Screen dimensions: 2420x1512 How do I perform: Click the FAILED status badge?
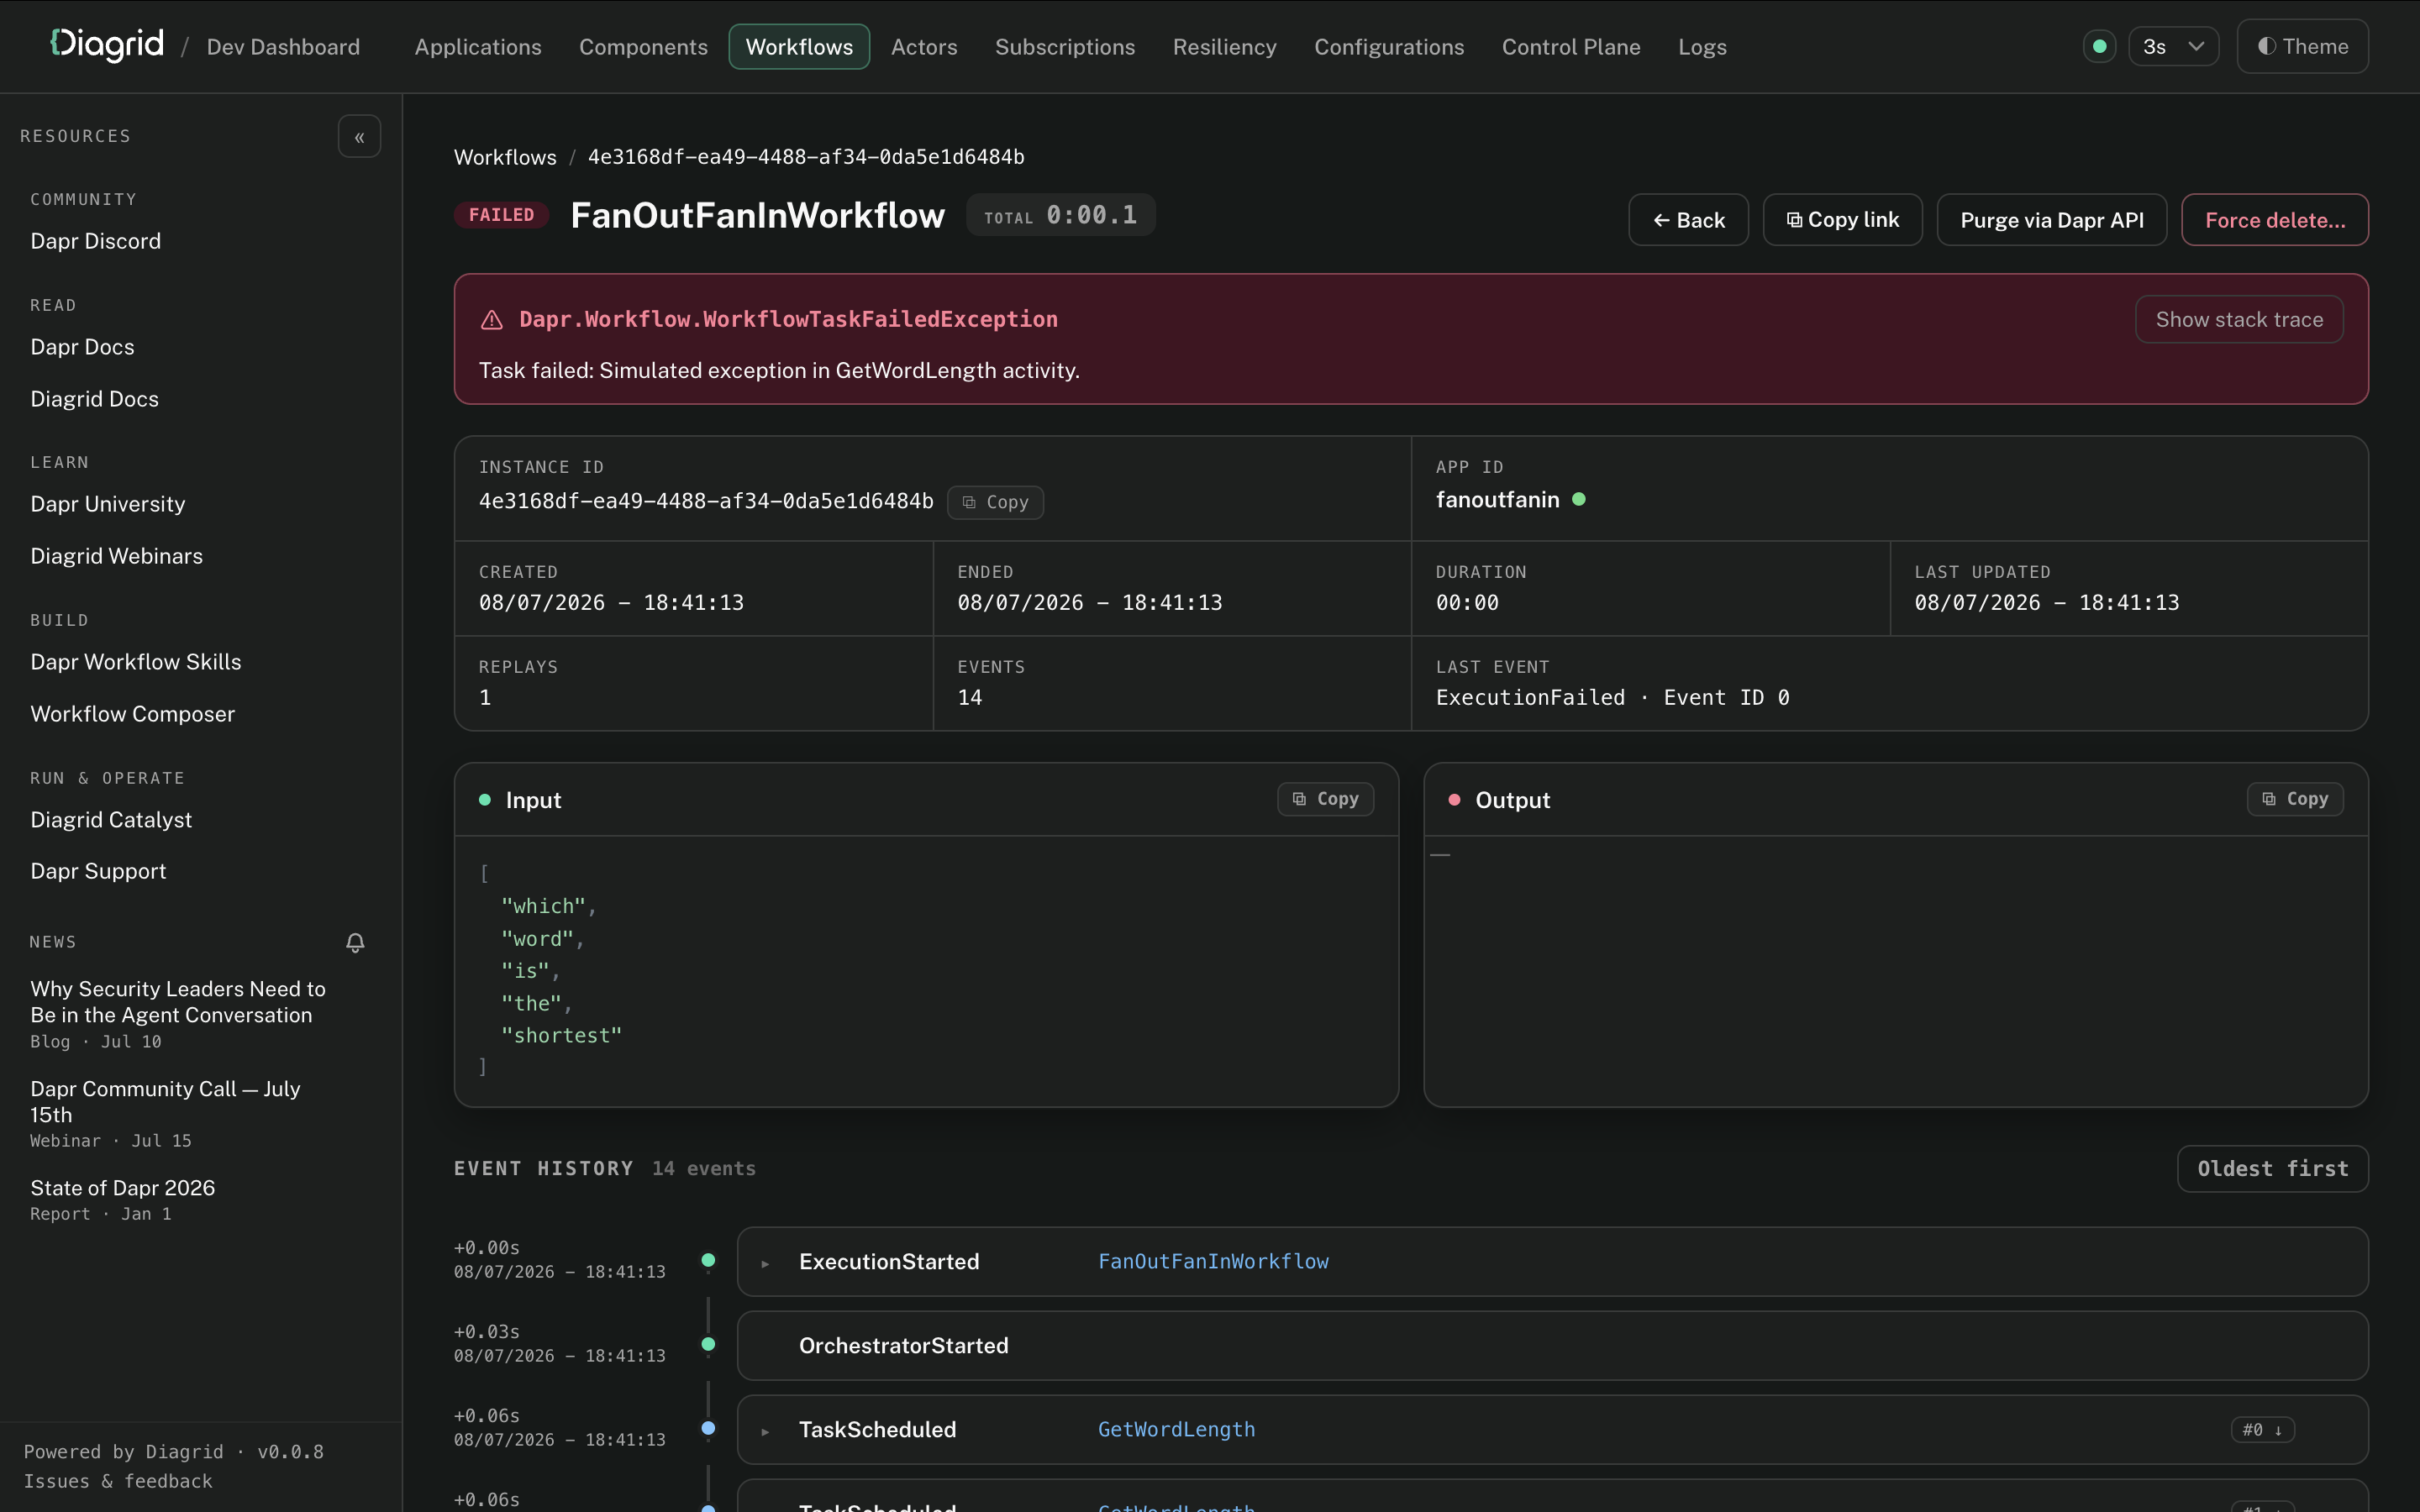click(501, 215)
